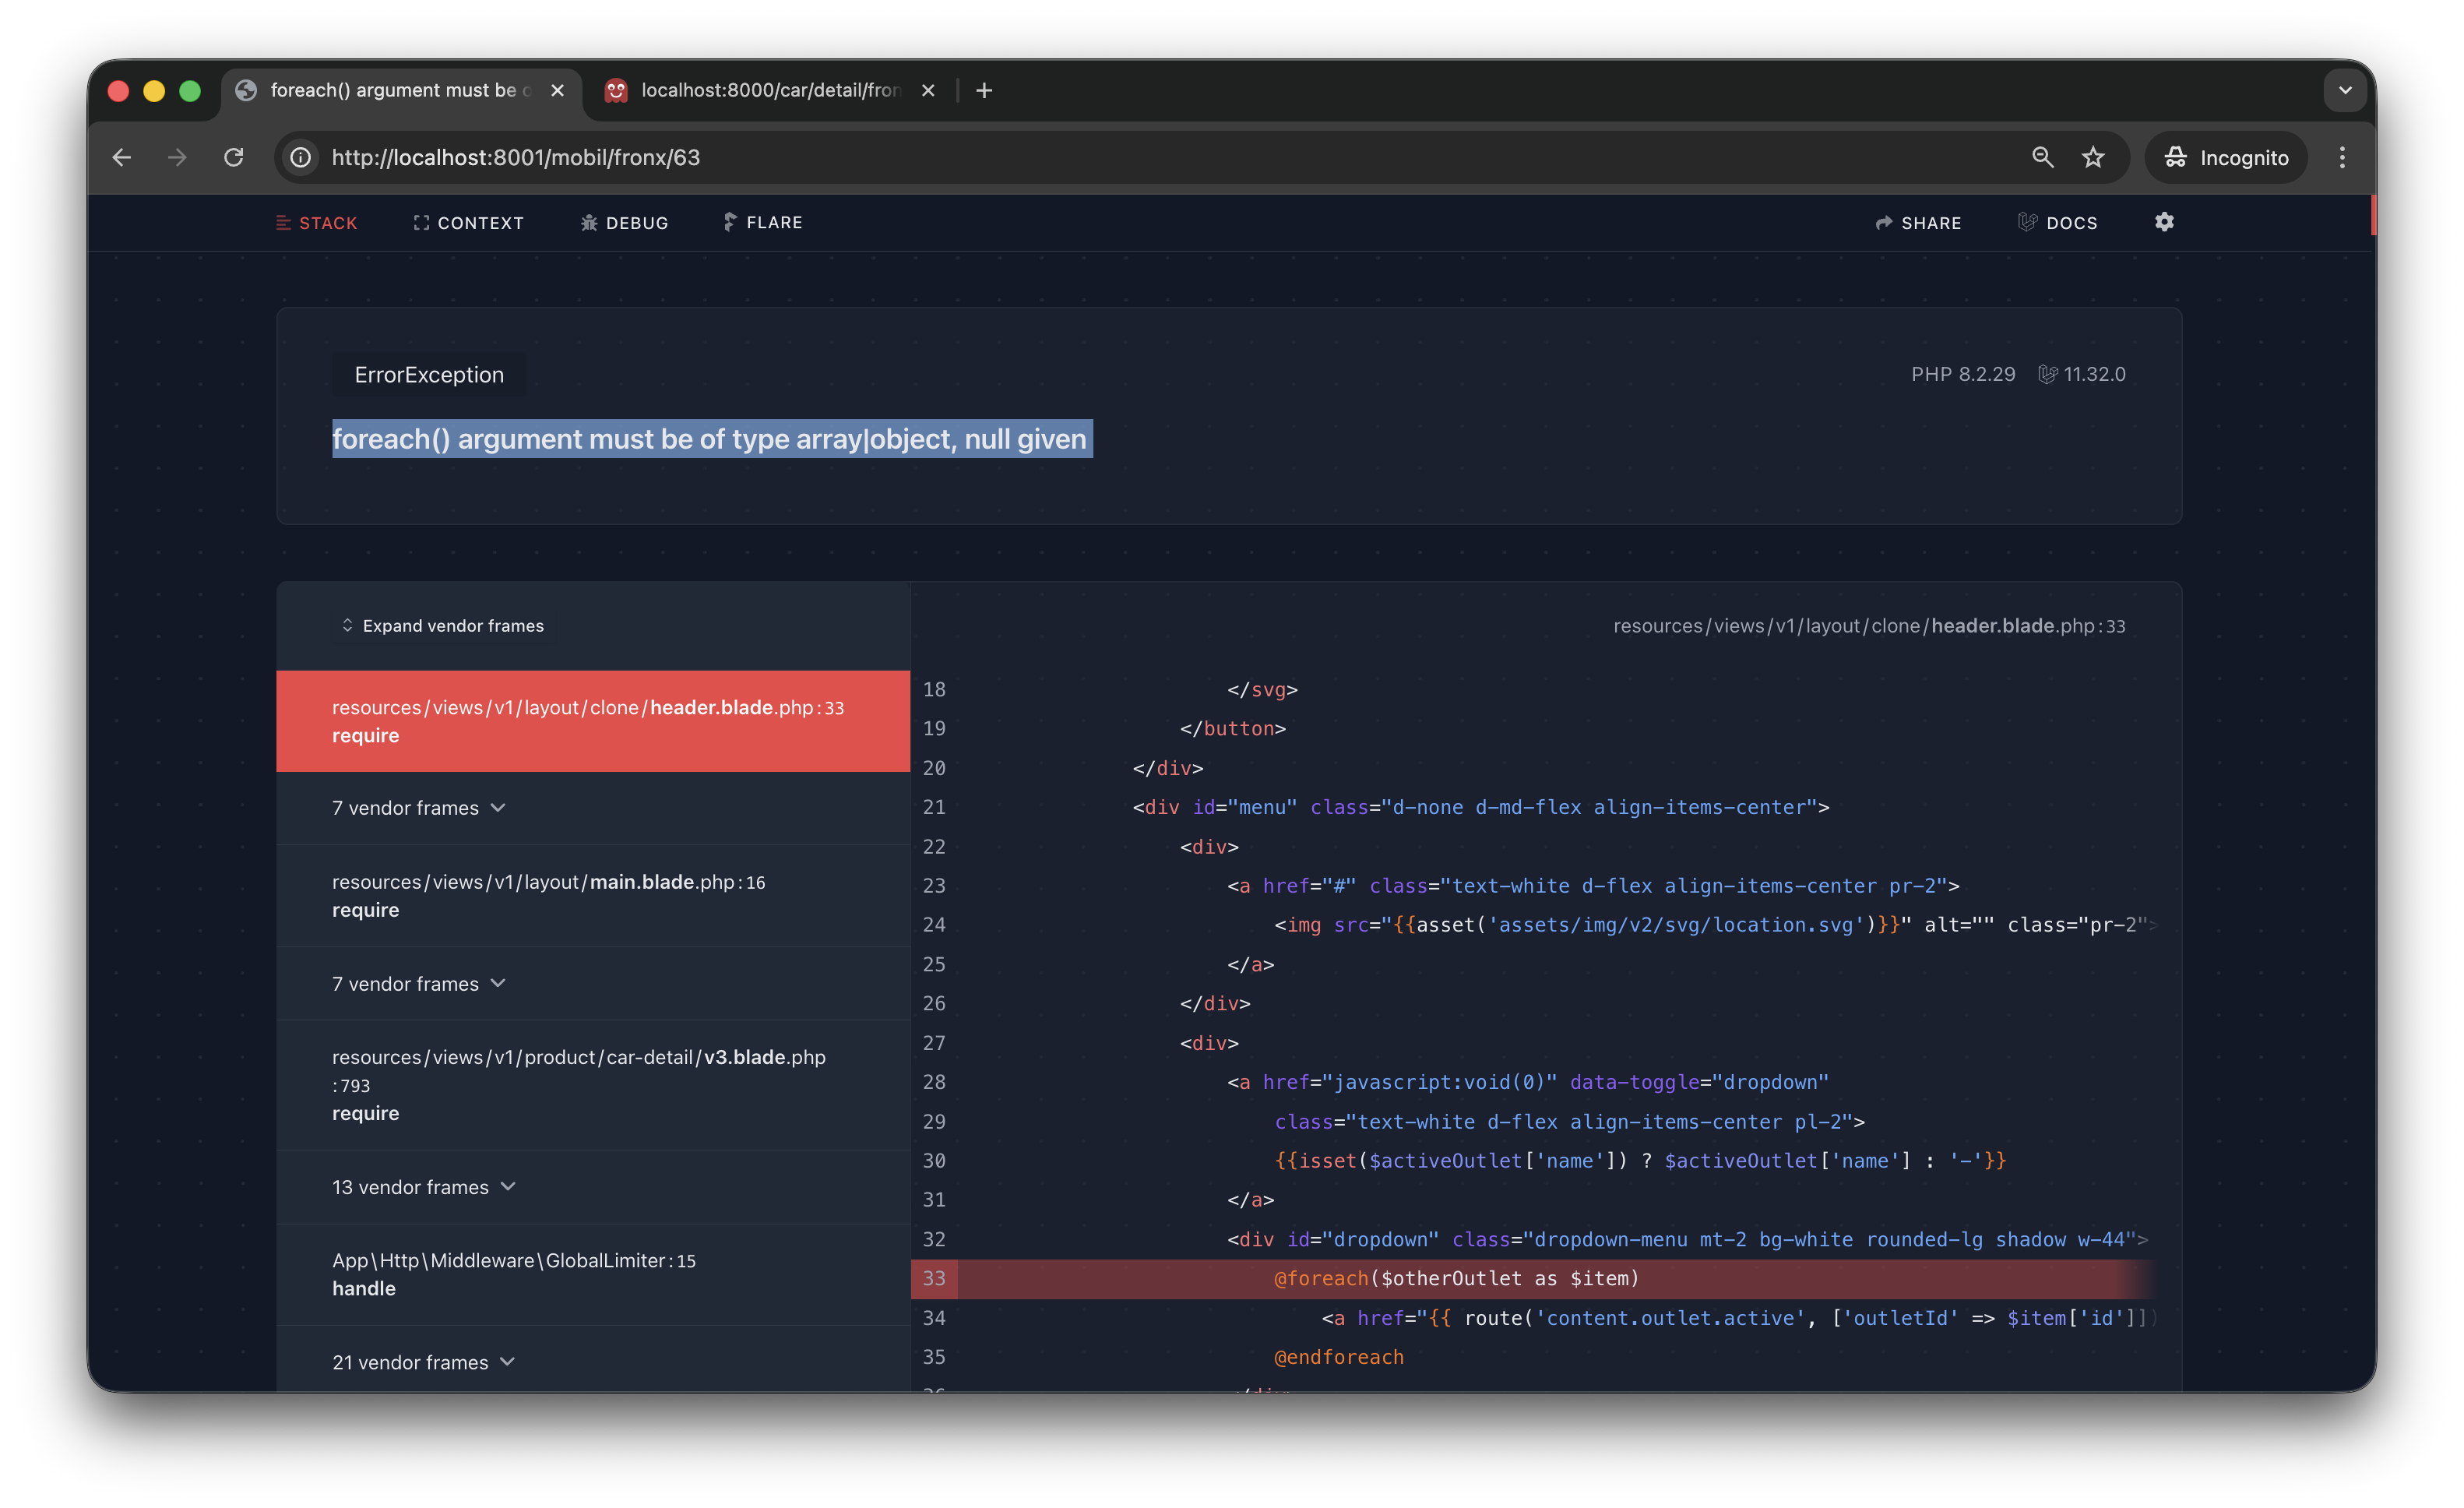Viewport: 2464px width, 1508px height.
Task: Close the localhost:8000/car/detail tab
Action: click(x=928, y=90)
